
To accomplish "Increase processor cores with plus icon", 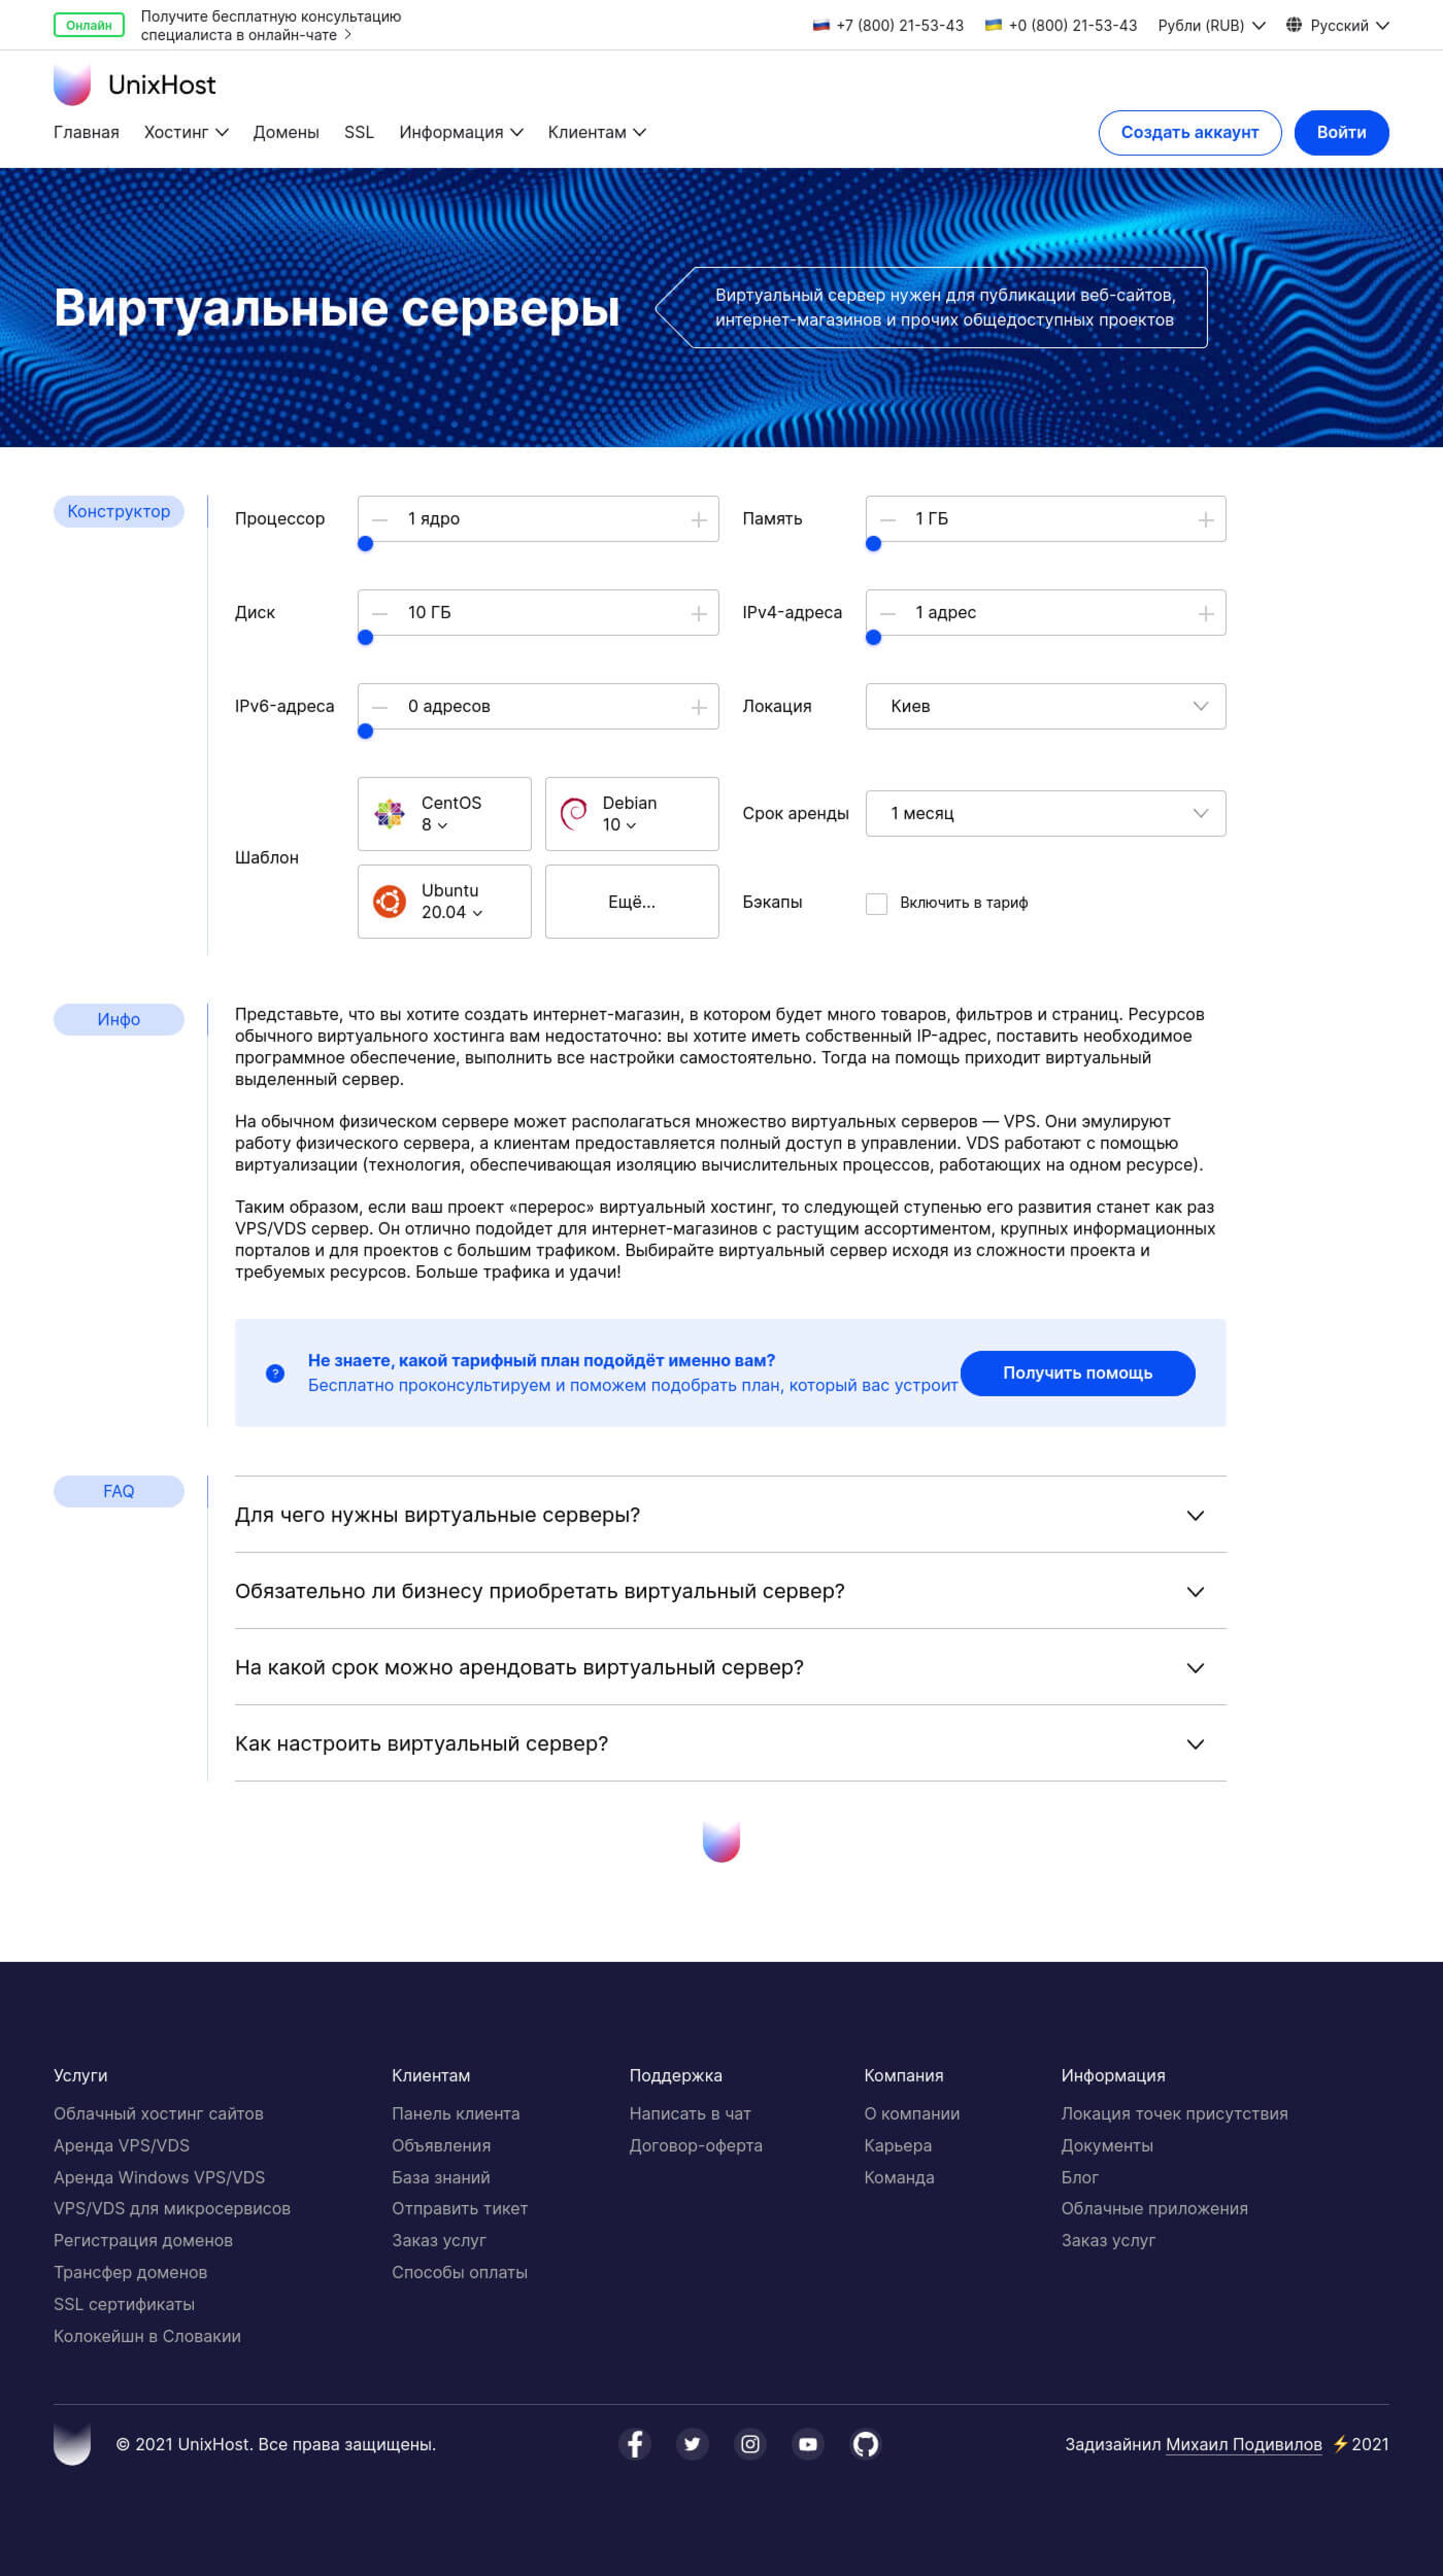I will [x=699, y=520].
